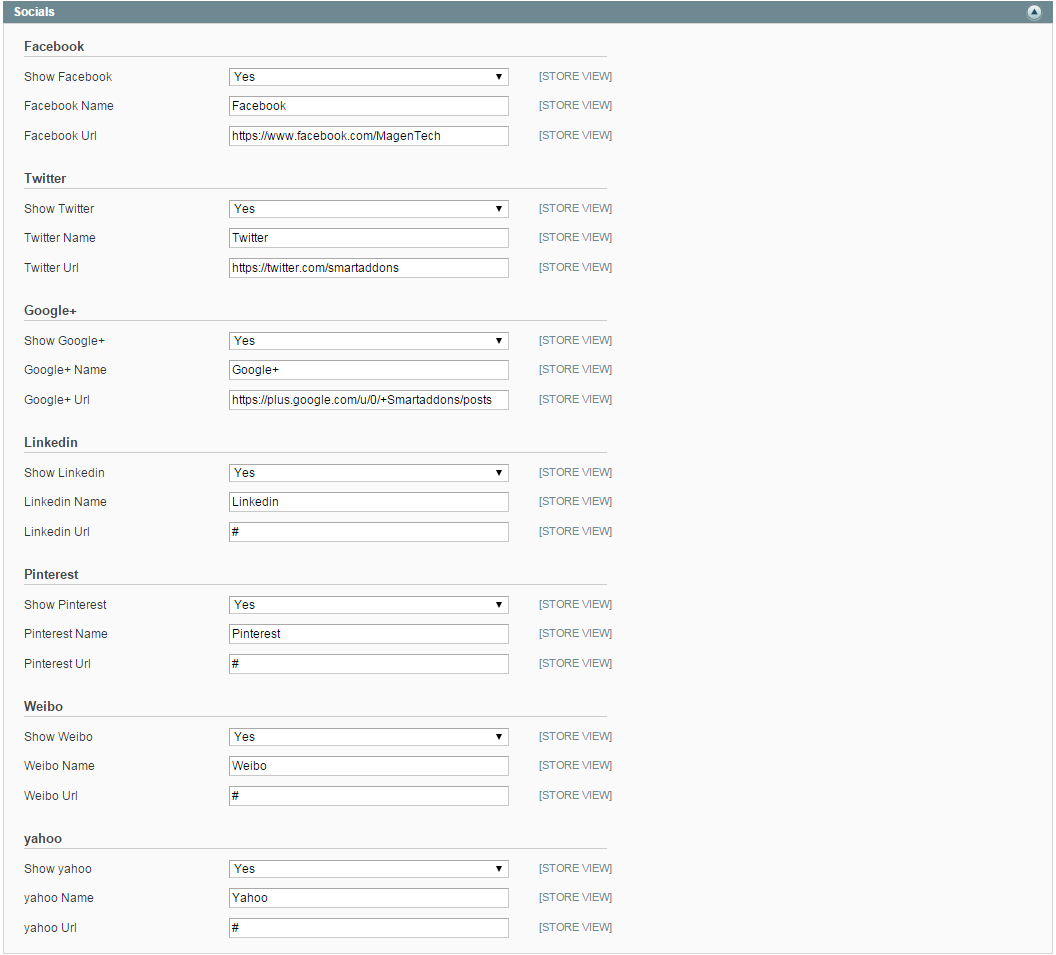The image size is (1056, 955).
Task: Select the Google+ Name input
Action: click(368, 370)
